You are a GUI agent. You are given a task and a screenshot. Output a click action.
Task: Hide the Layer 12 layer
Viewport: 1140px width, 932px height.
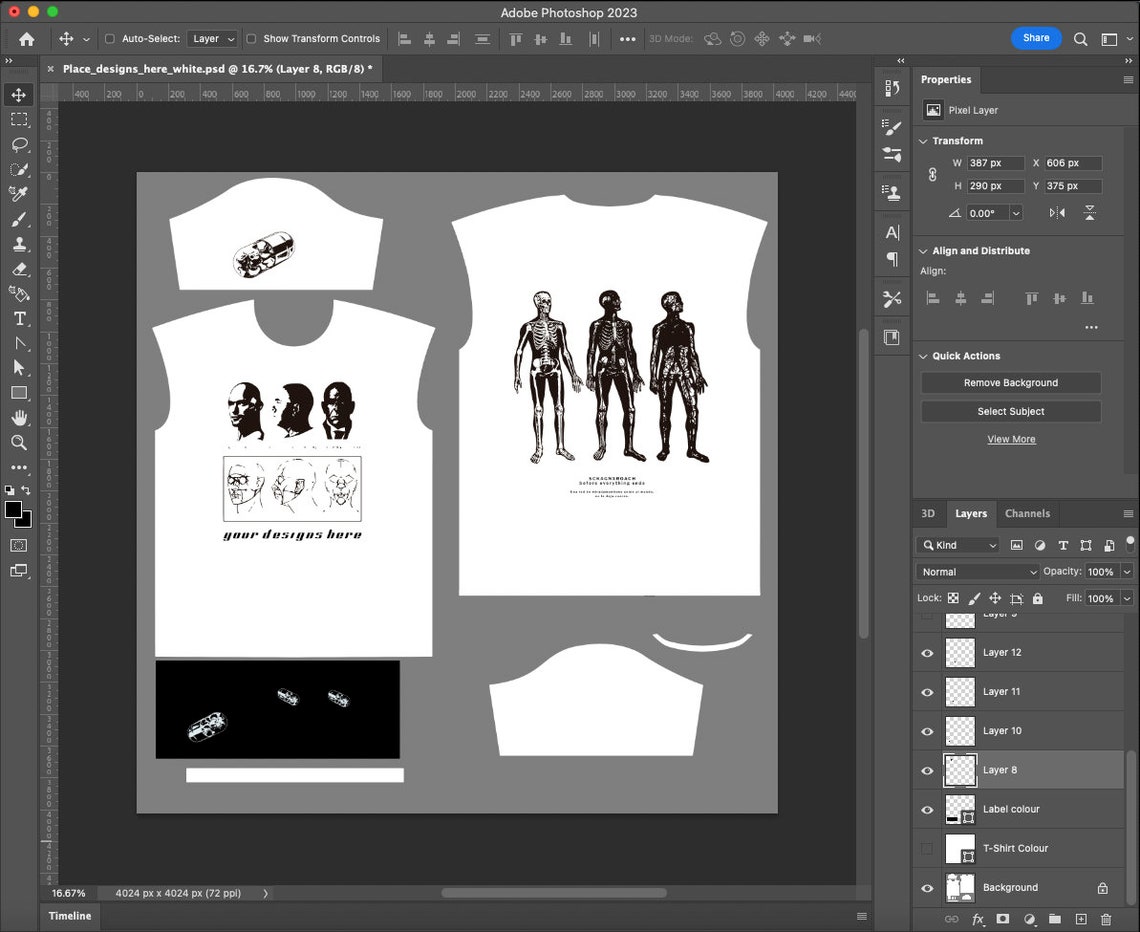(x=927, y=652)
